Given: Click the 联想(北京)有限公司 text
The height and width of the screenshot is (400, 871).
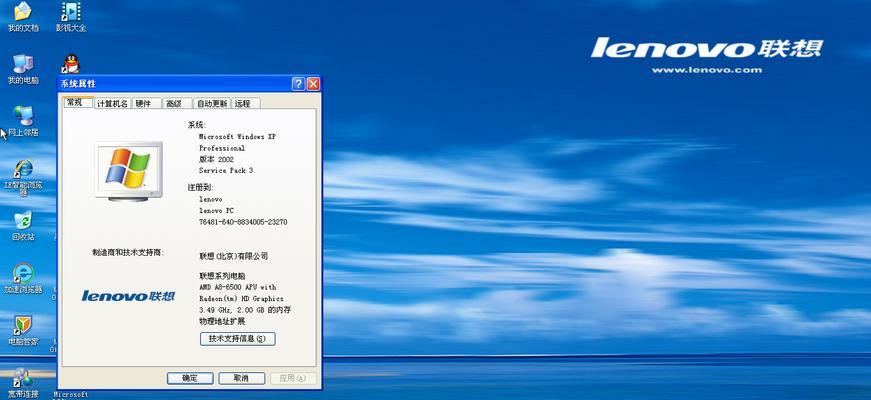Looking at the screenshot, I should [x=233, y=256].
